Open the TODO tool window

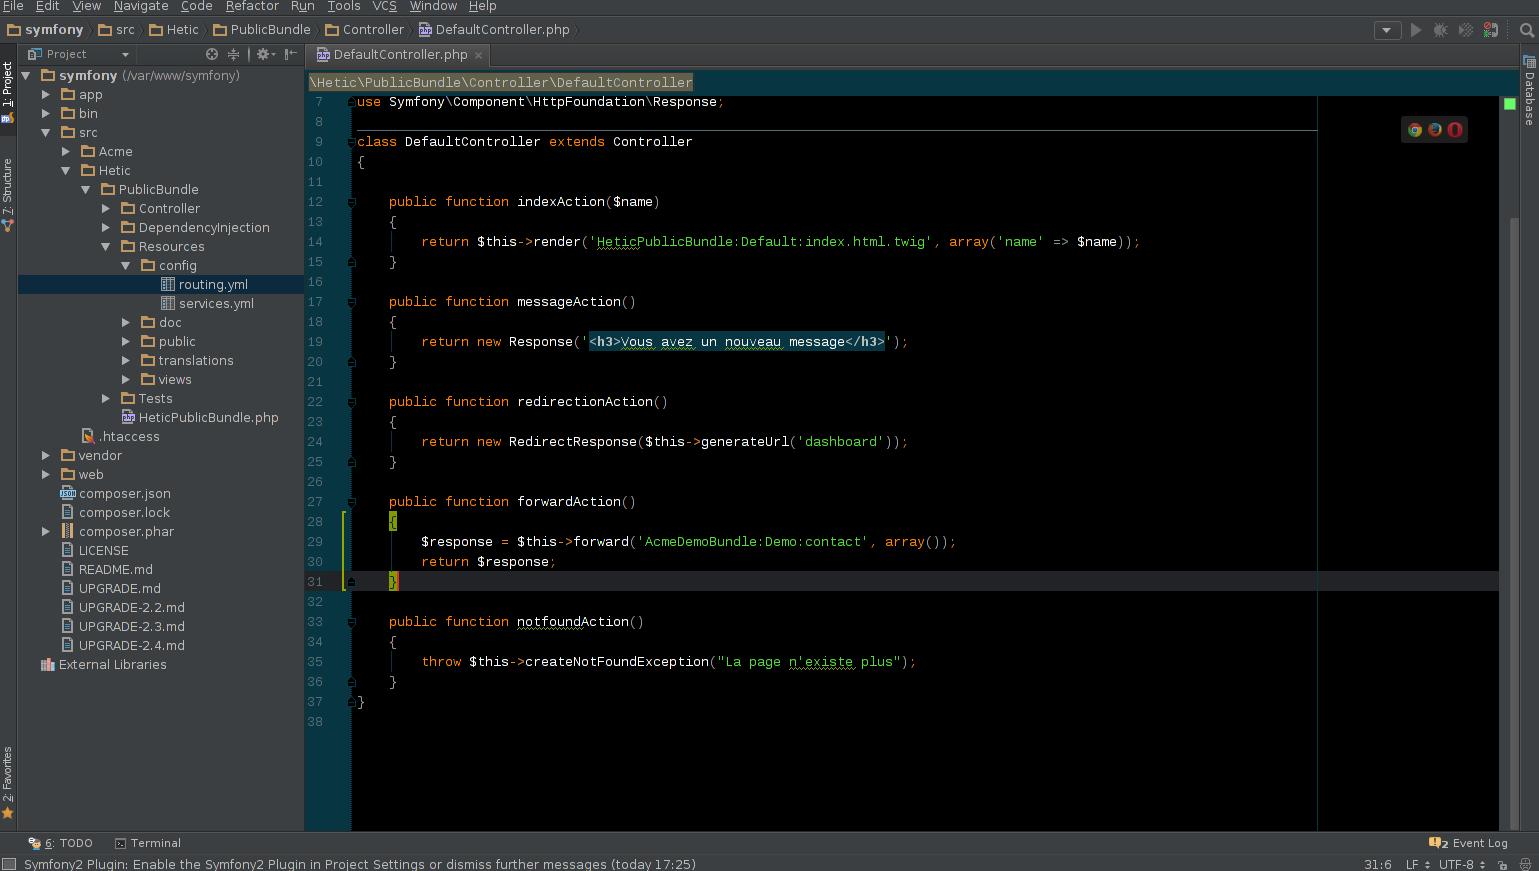pos(60,843)
